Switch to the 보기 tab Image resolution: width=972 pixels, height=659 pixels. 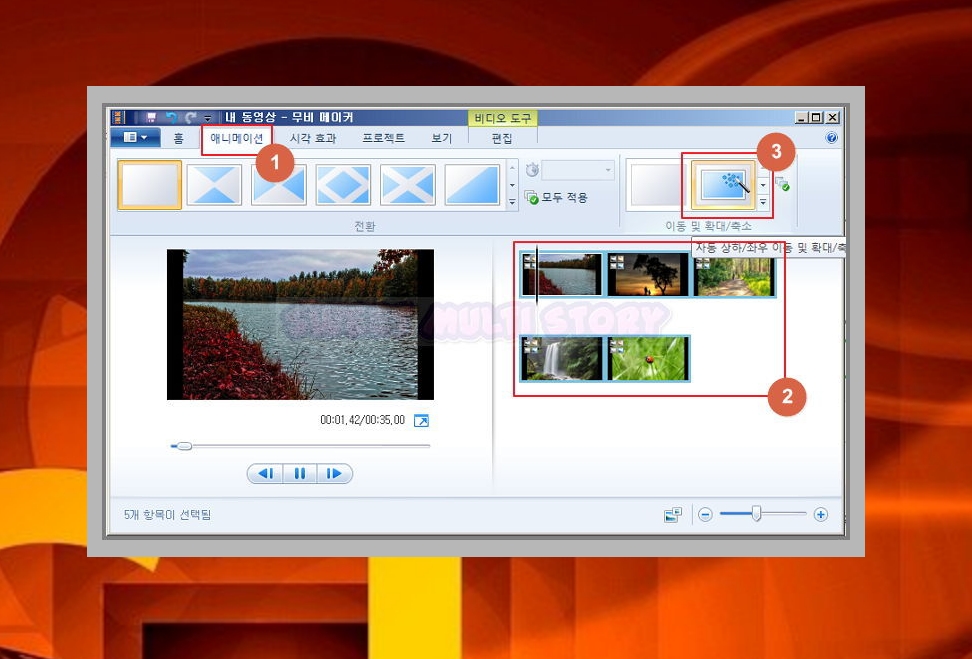click(442, 138)
